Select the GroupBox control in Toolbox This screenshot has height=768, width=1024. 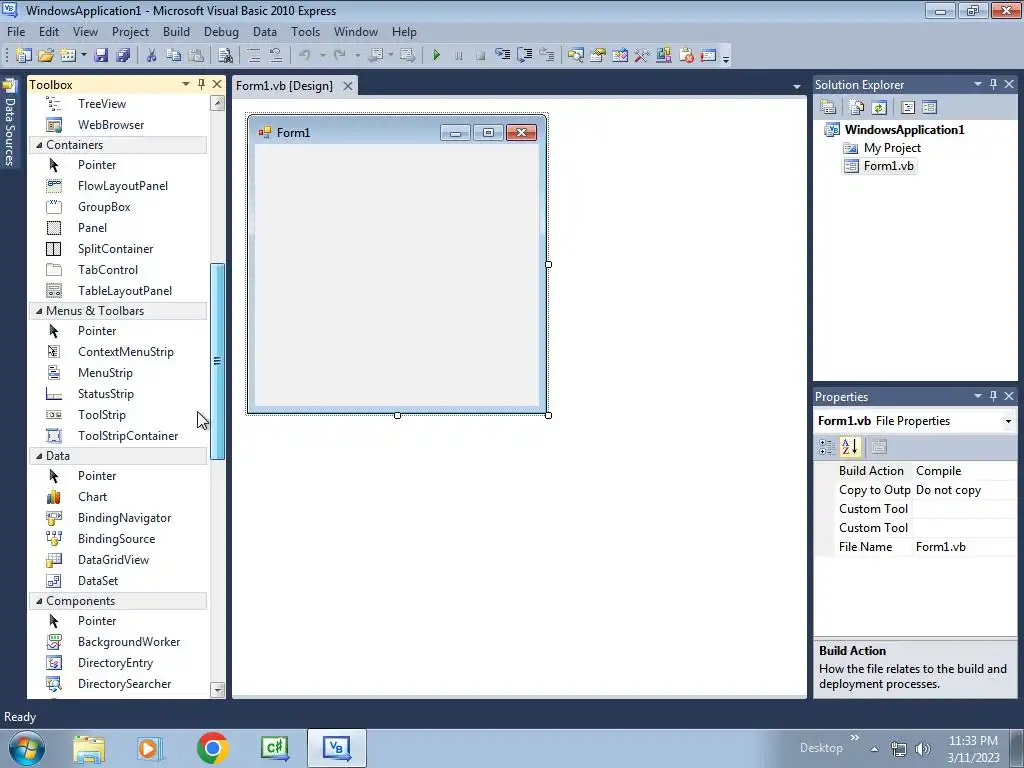(x=118, y=207)
